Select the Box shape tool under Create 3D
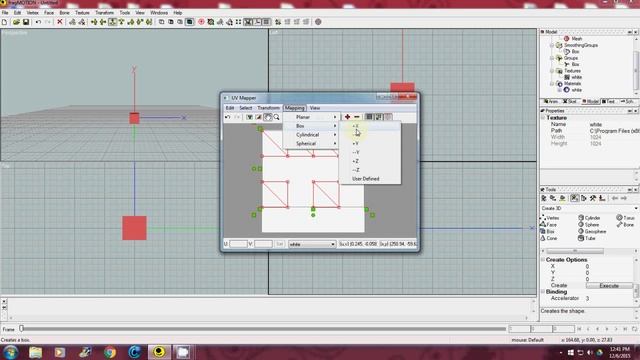Screen dimensions: 640x360 547,231
